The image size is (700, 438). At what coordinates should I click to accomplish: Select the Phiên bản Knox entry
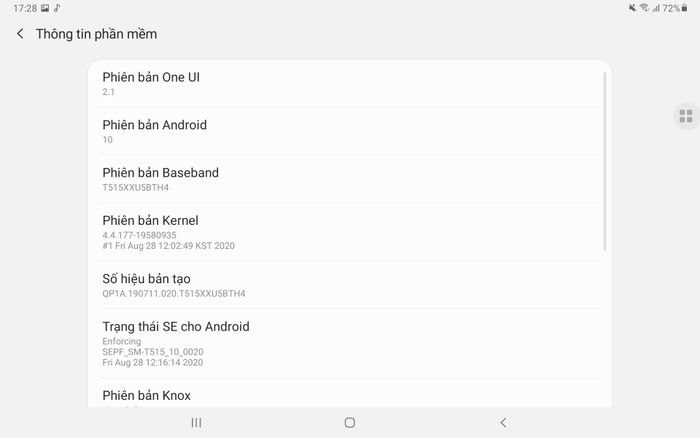click(x=350, y=393)
